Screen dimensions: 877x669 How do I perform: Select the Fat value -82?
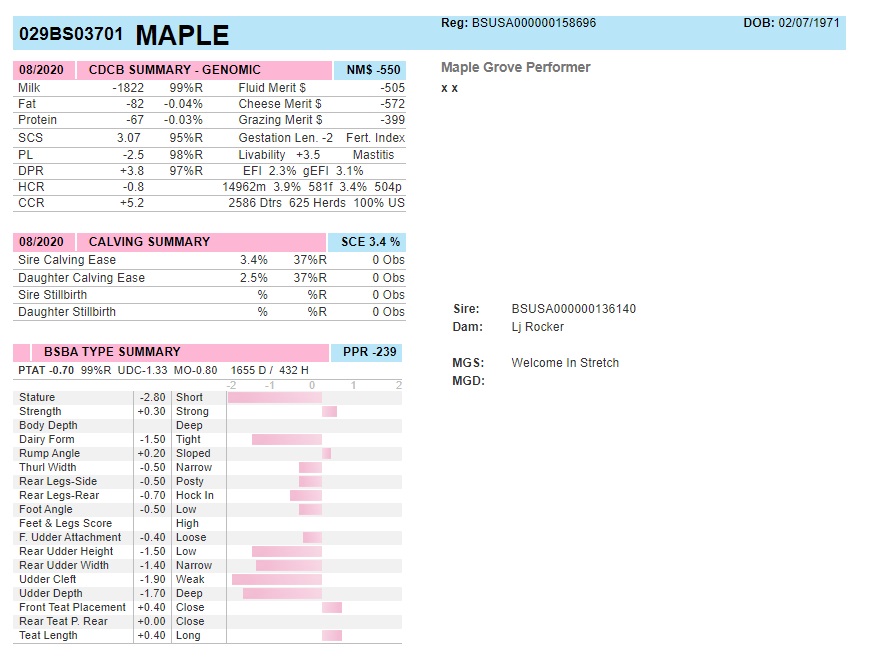point(135,104)
